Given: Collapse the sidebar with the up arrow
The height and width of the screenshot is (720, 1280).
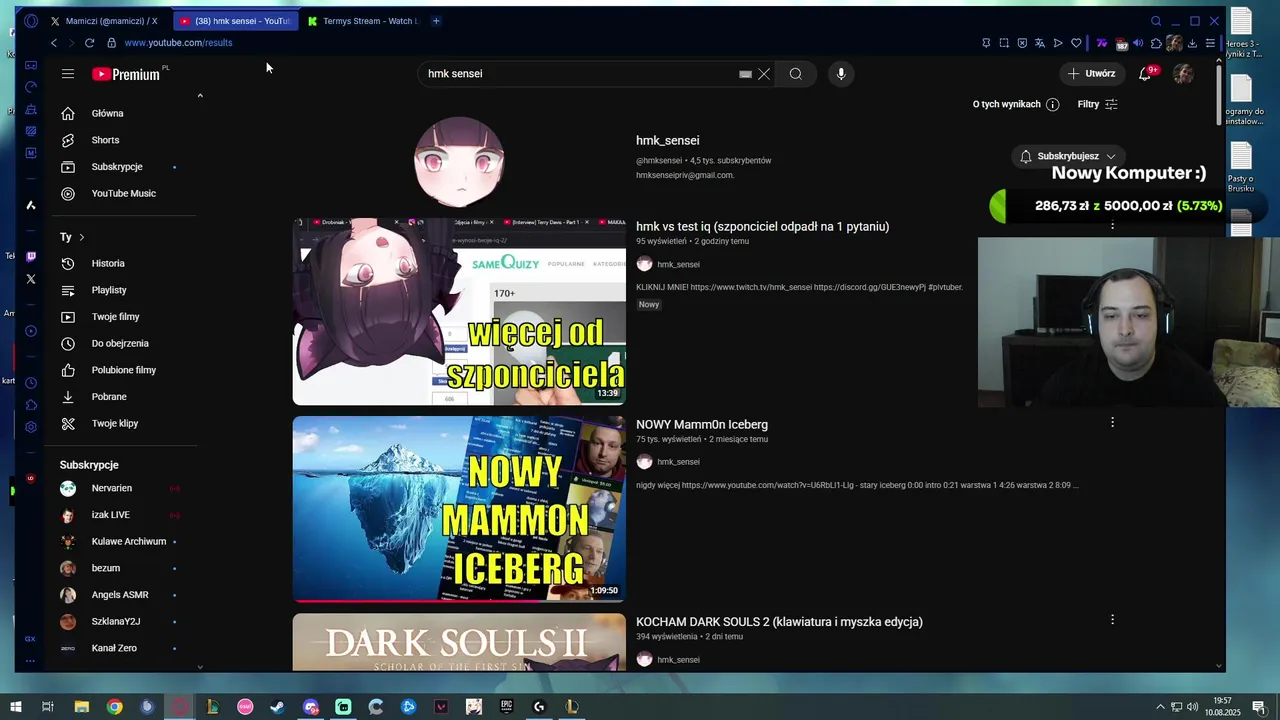Looking at the screenshot, I should pyautogui.click(x=200, y=96).
